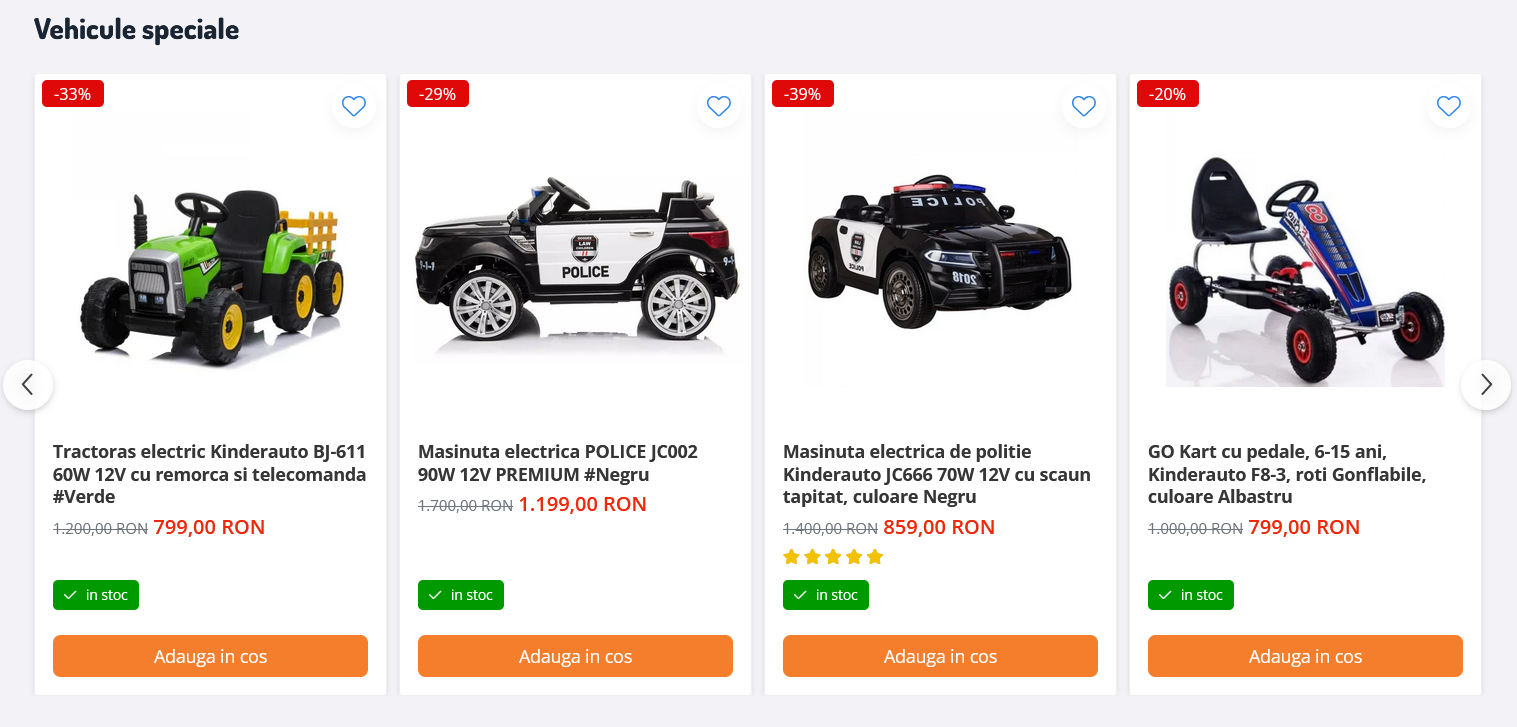Open GO Kart cu pedale F8-3 title link
The width and height of the screenshot is (1517, 727).
pos(1287,474)
